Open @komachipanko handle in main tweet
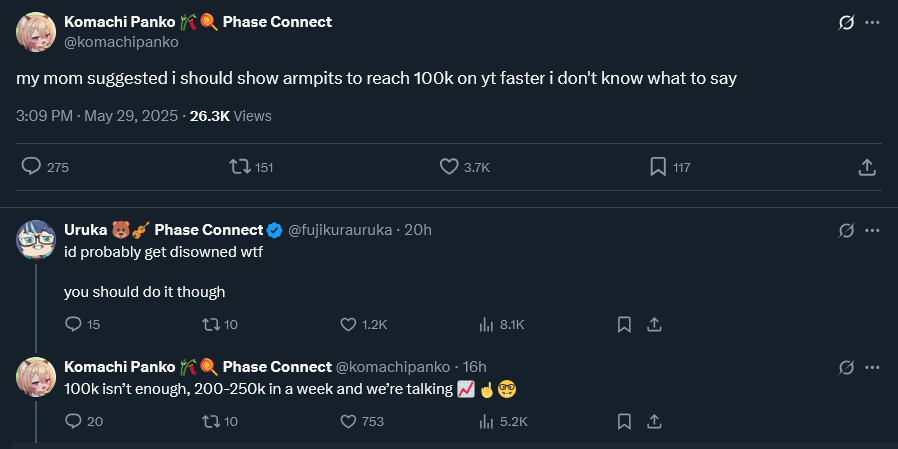This screenshot has height=449, width=898. pos(121,43)
